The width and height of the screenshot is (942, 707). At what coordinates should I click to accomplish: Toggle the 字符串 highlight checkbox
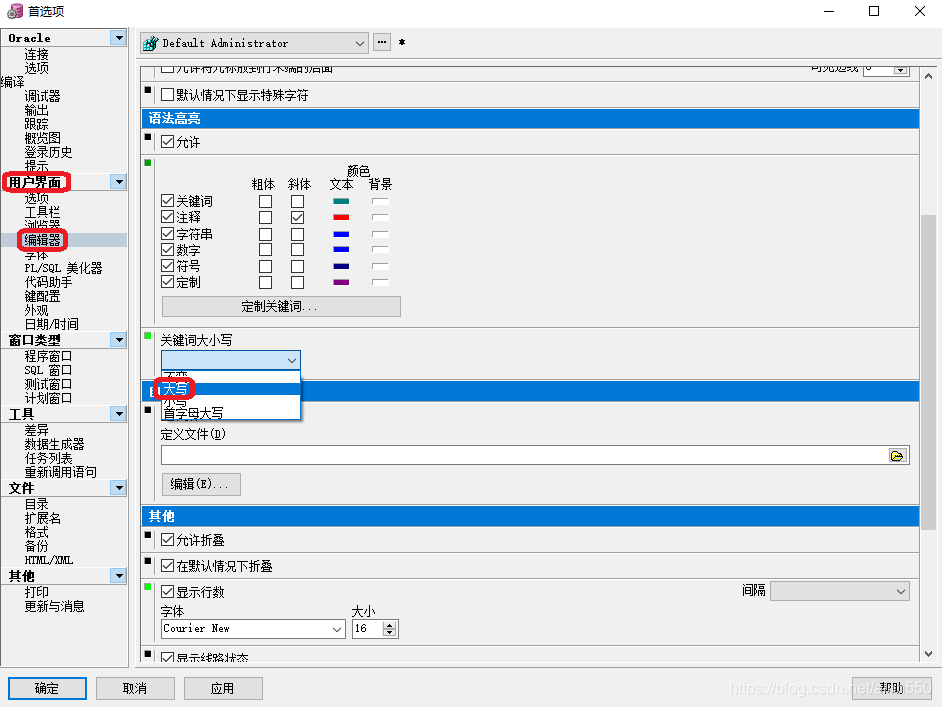[x=168, y=234]
